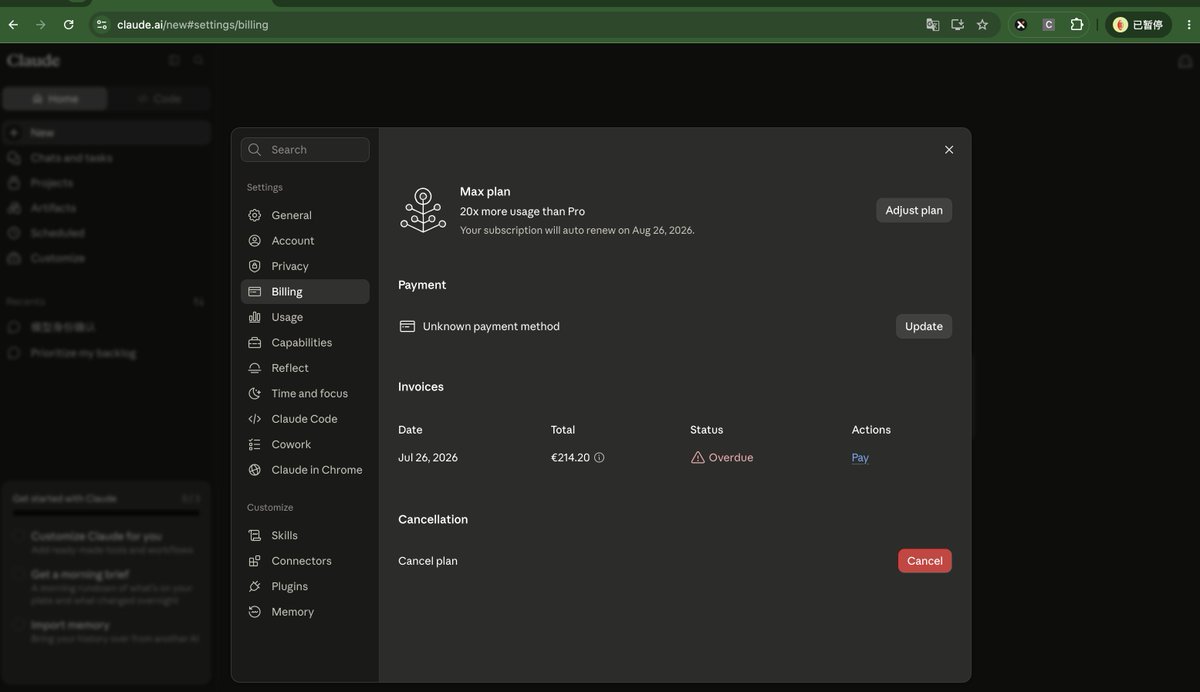
Task: Click the Overdue status text
Action: 731,458
